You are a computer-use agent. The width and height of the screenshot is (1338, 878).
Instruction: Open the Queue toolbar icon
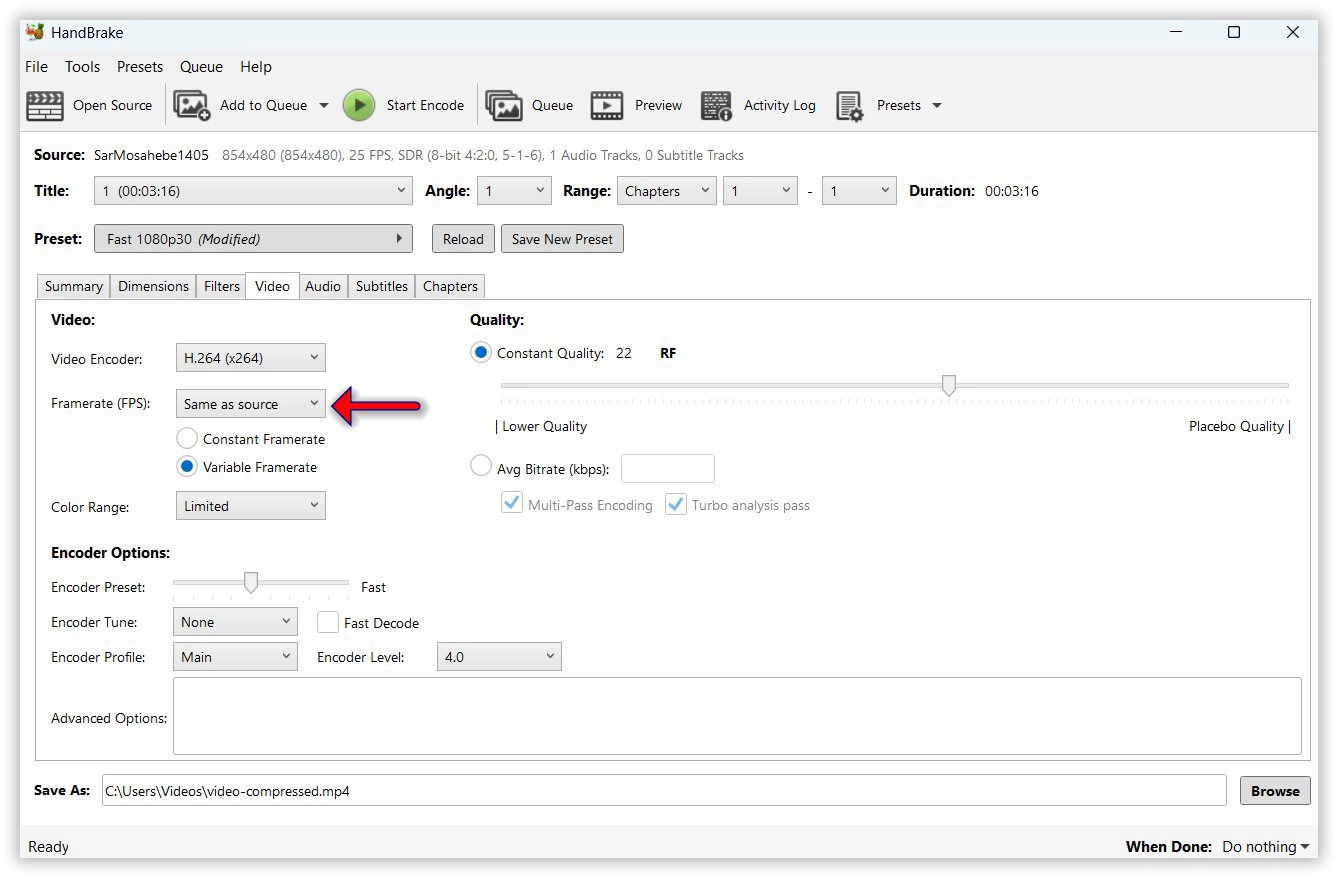(504, 105)
